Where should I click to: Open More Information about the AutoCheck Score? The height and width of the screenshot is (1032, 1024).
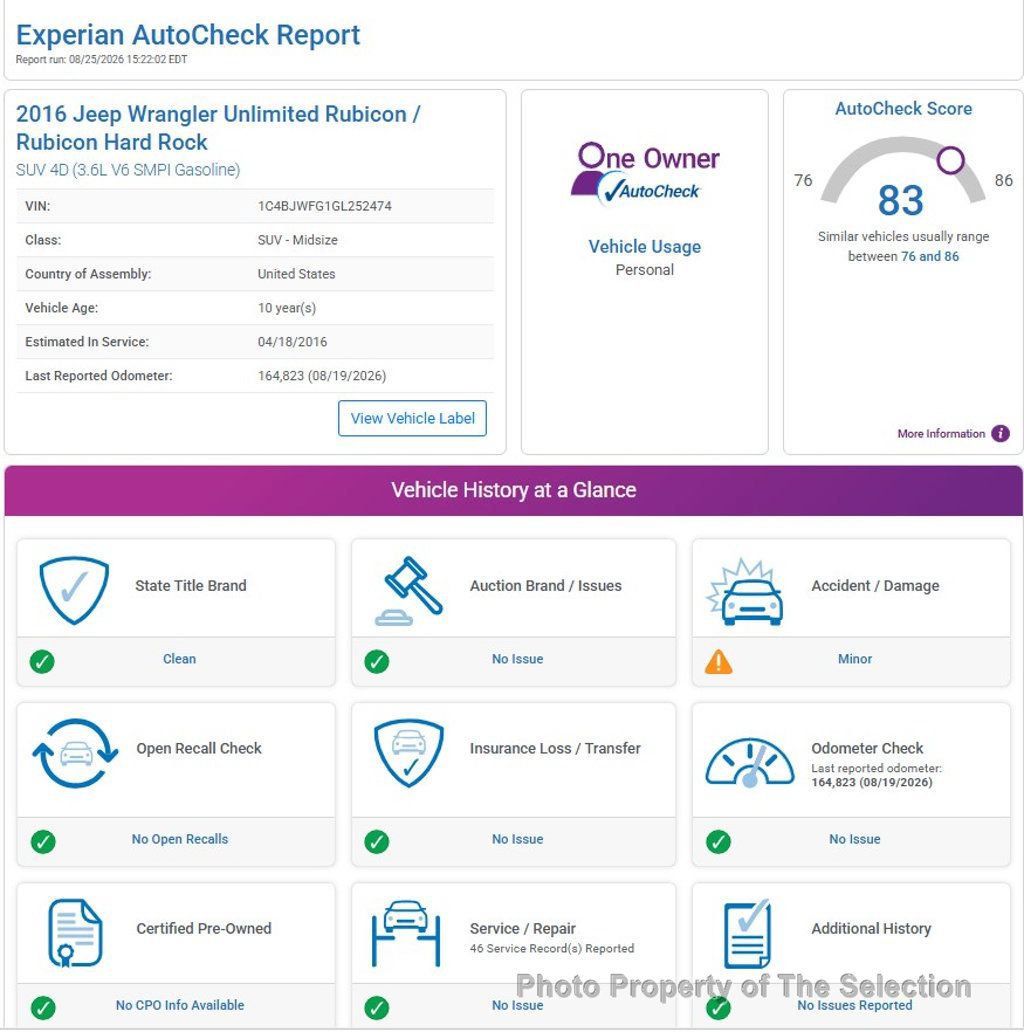pos(941,434)
